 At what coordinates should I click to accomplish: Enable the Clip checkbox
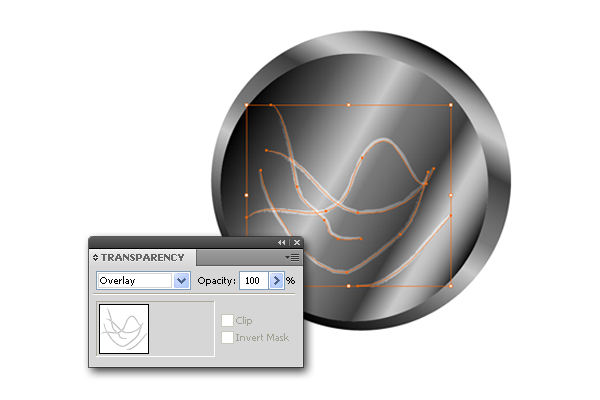pos(227,320)
